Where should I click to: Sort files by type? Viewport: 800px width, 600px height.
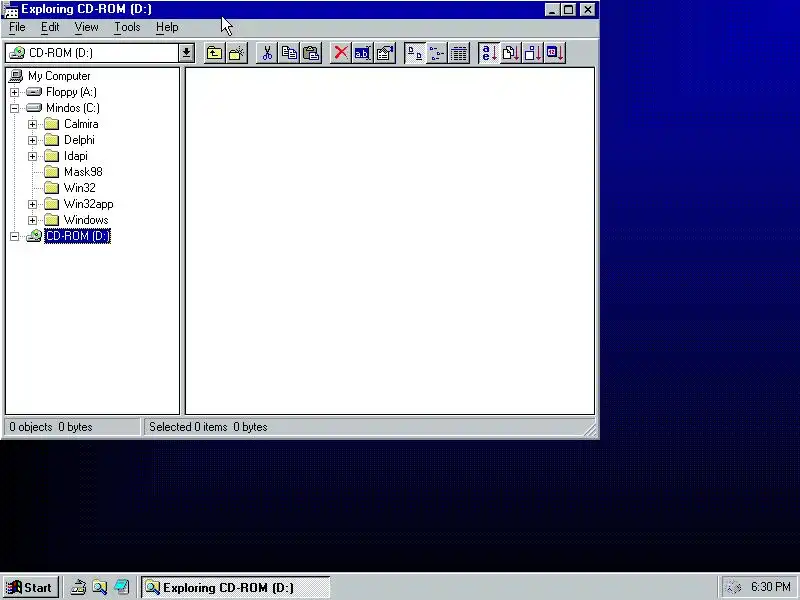[x=511, y=53]
